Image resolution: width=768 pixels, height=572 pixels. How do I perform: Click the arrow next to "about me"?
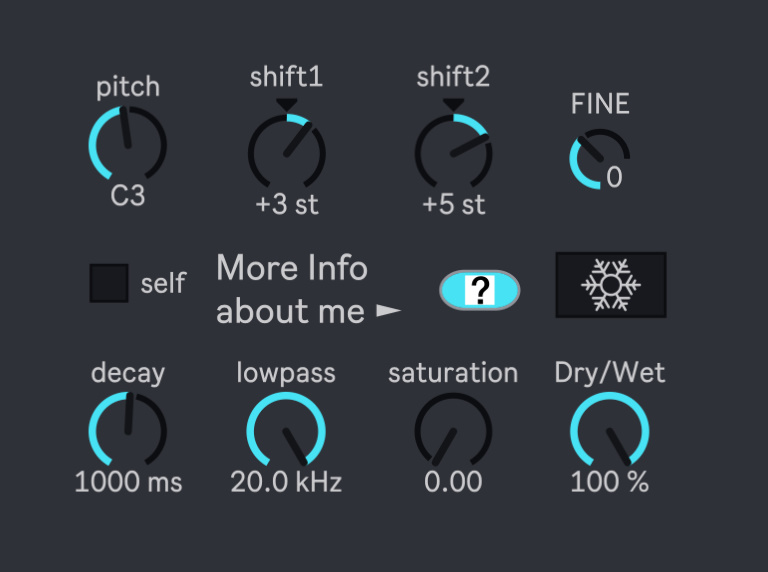pyautogui.click(x=388, y=312)
